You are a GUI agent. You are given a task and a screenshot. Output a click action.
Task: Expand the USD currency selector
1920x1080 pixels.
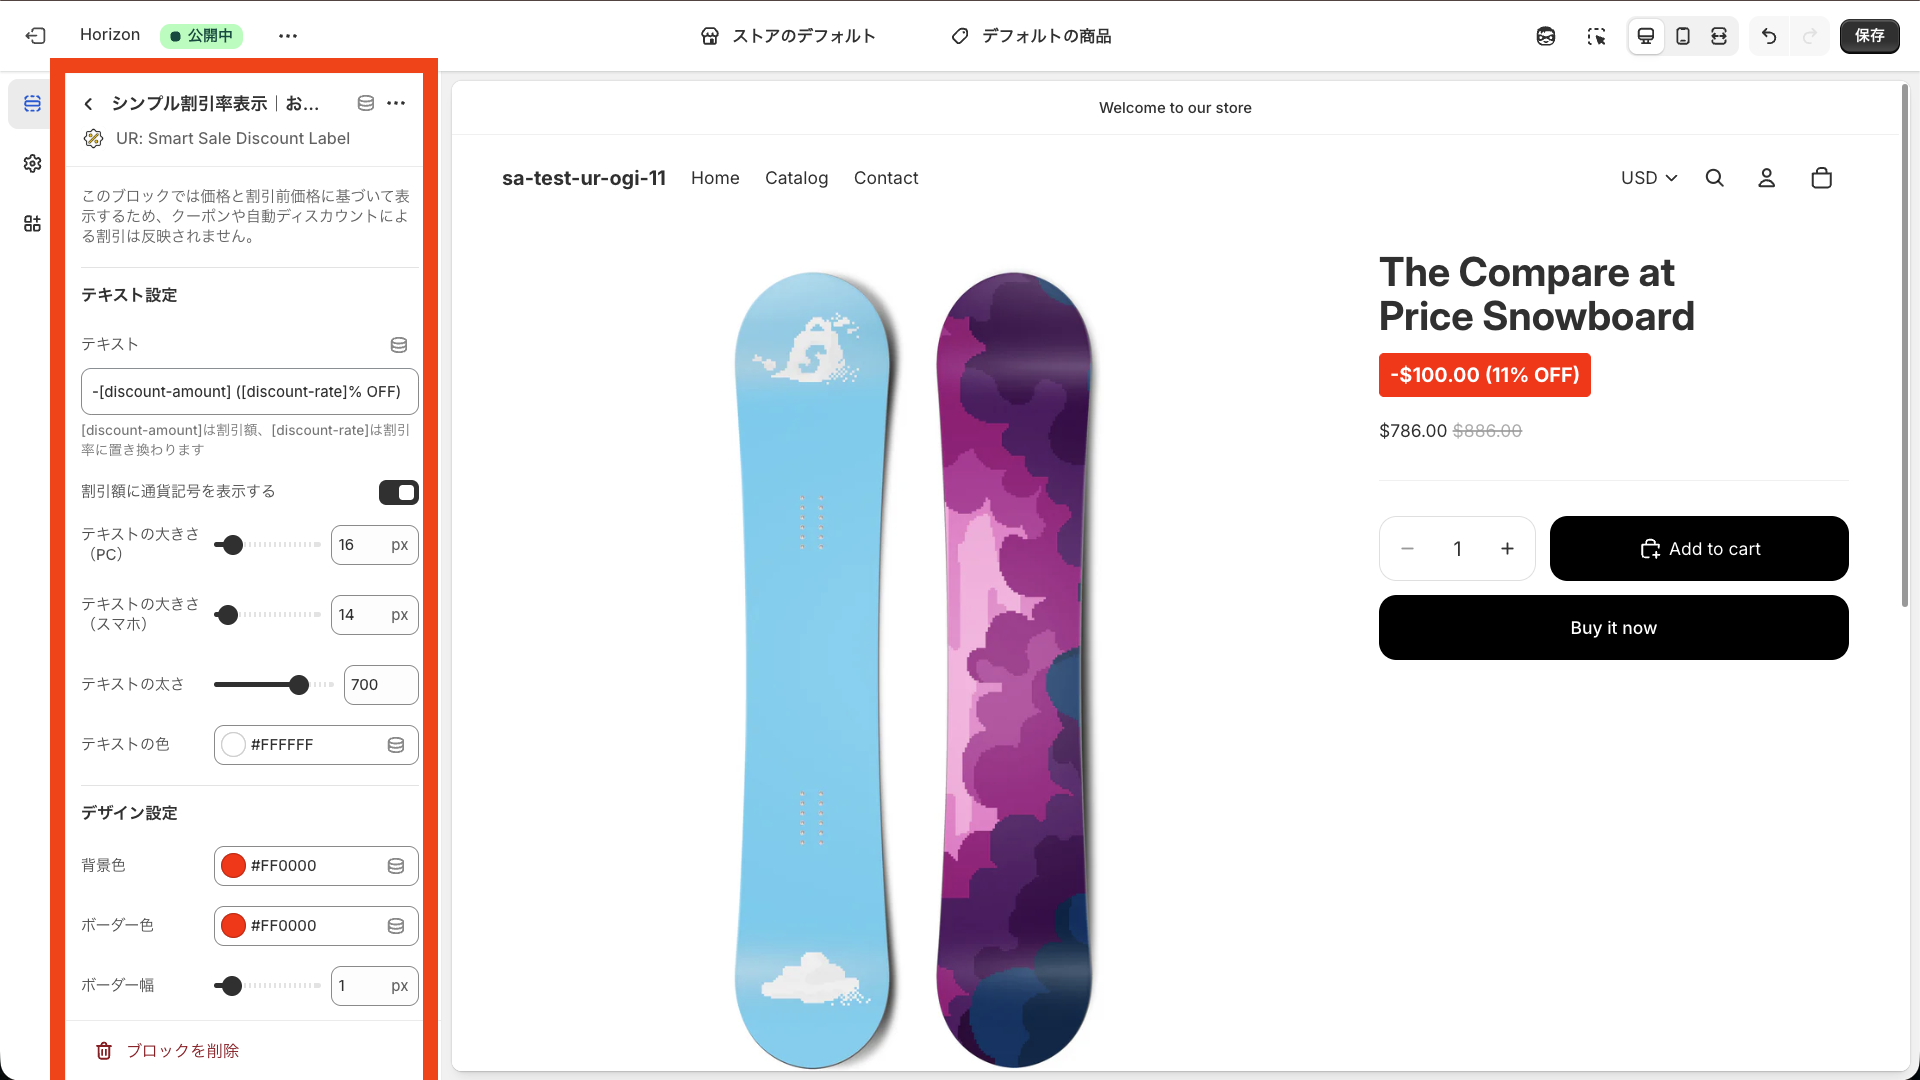point(1648,178)
